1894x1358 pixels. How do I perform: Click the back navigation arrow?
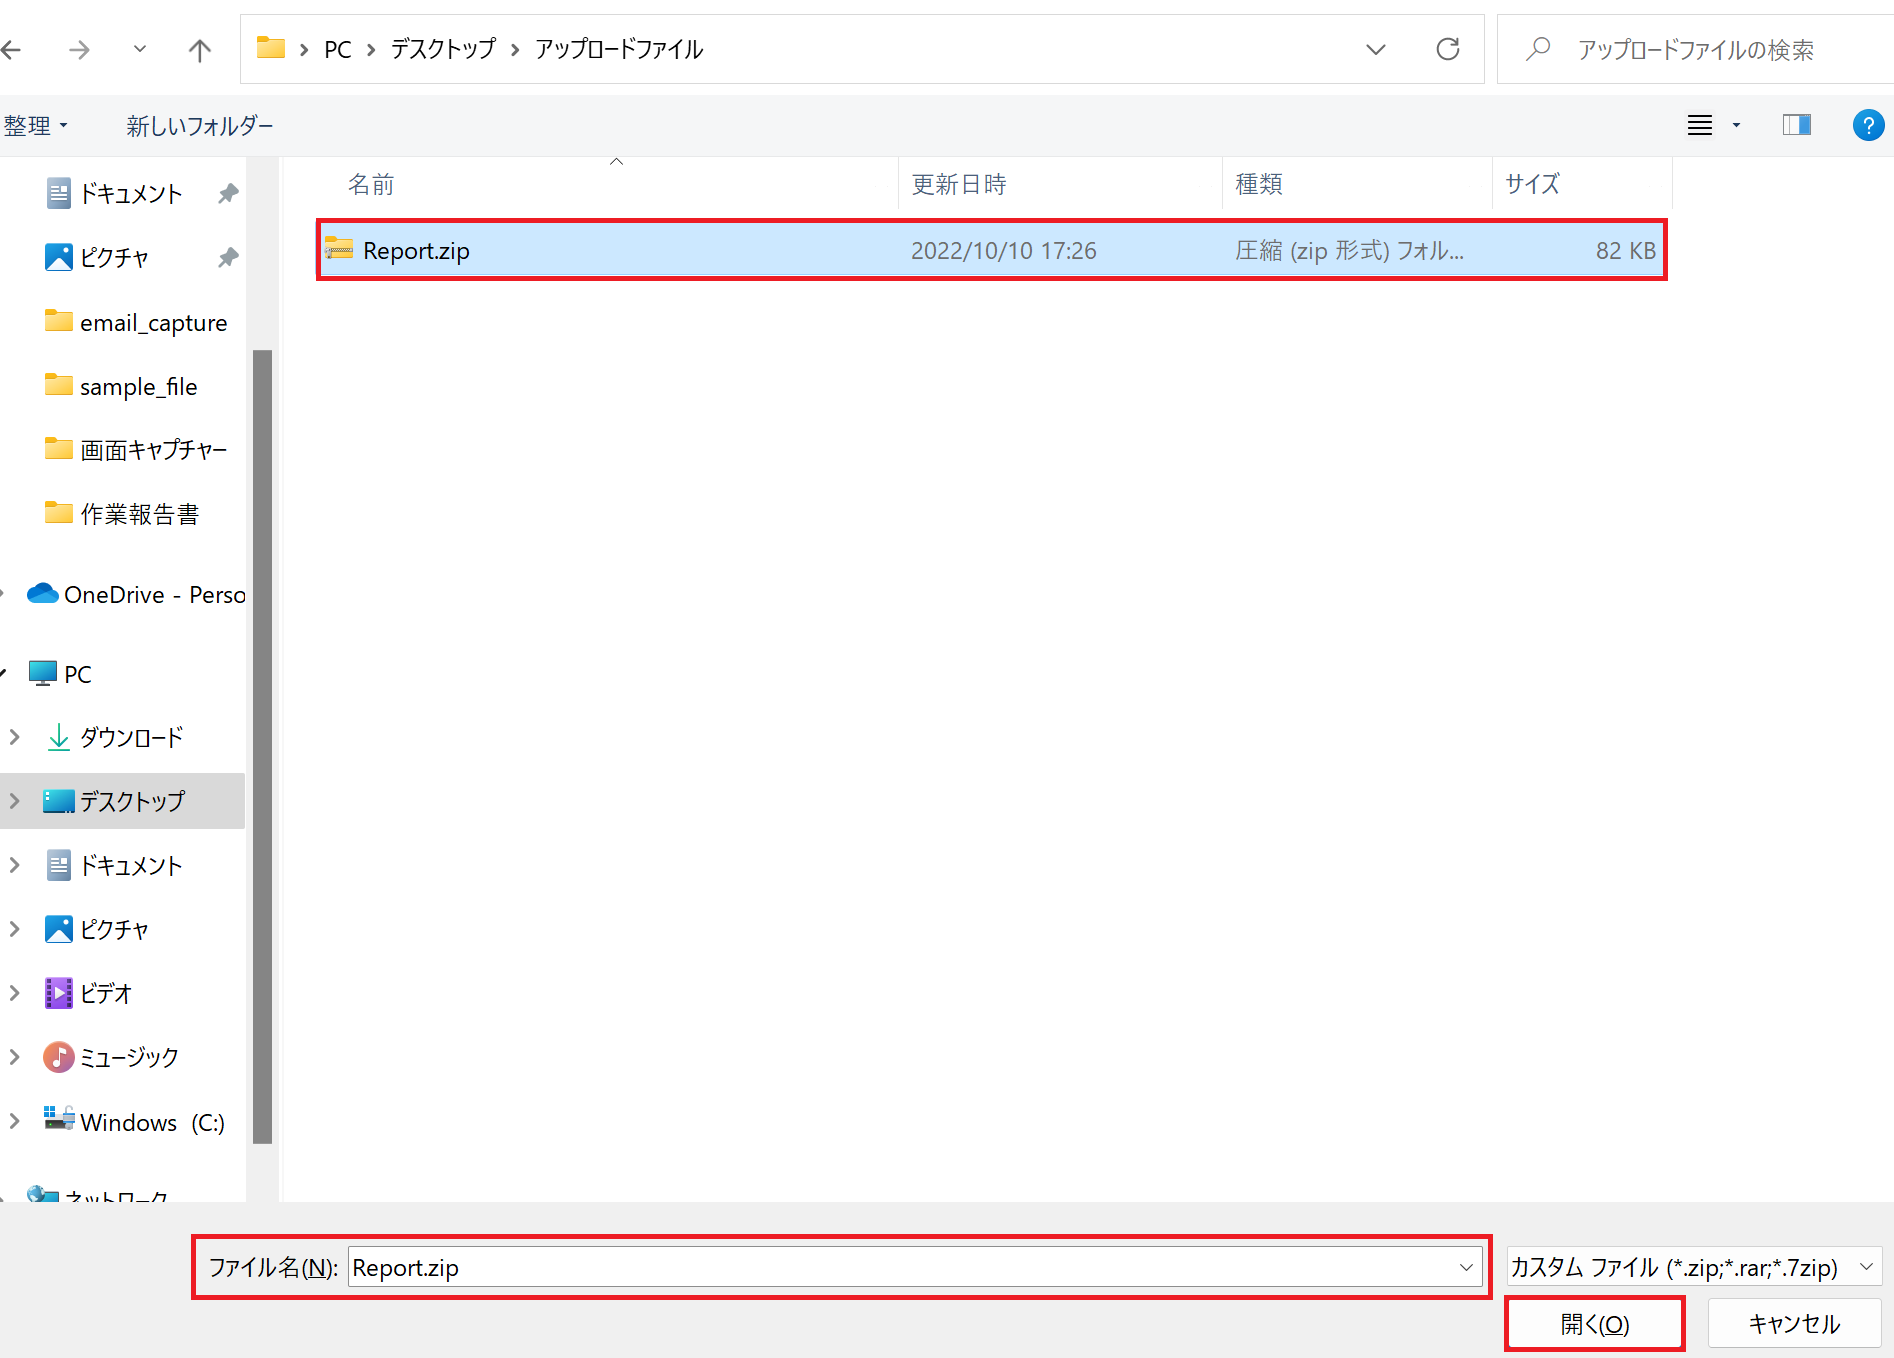pyautogui.click(x=12, y=49)
